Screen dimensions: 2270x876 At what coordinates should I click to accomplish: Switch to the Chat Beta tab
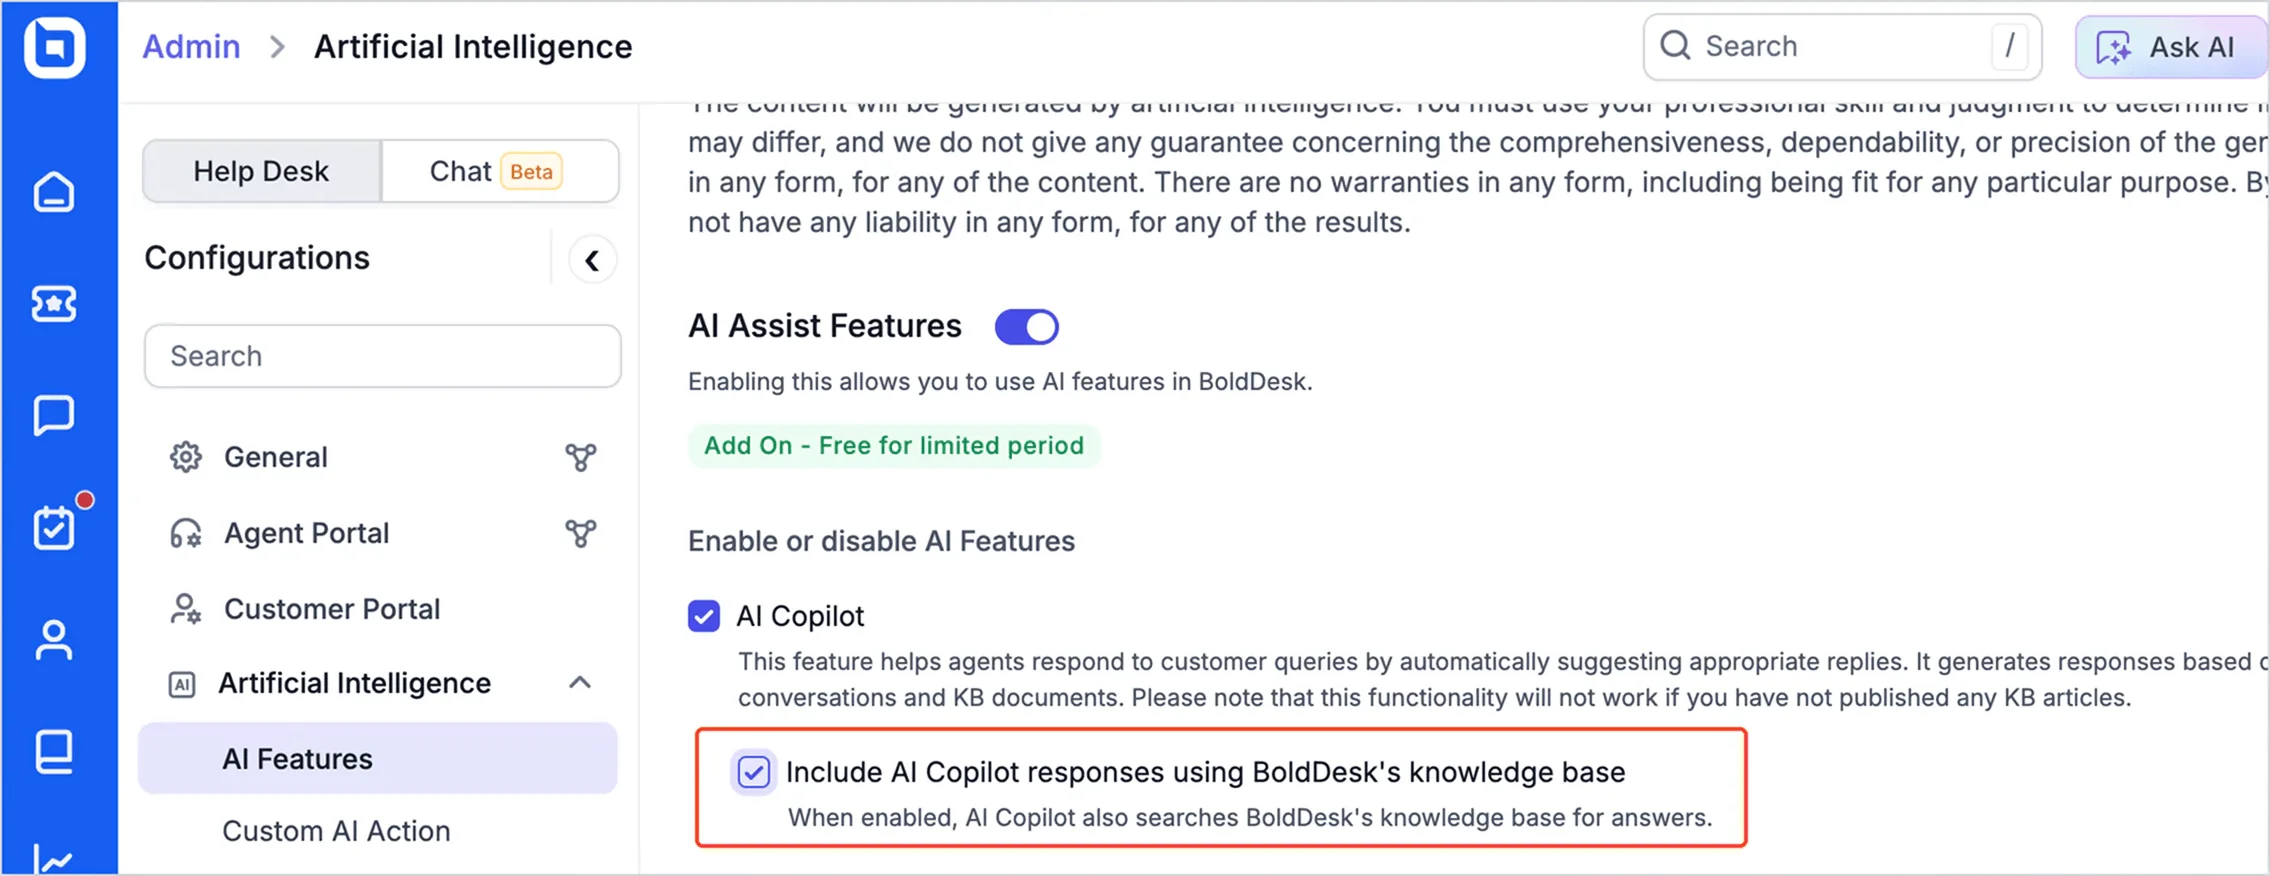click(x=499, y=171)
